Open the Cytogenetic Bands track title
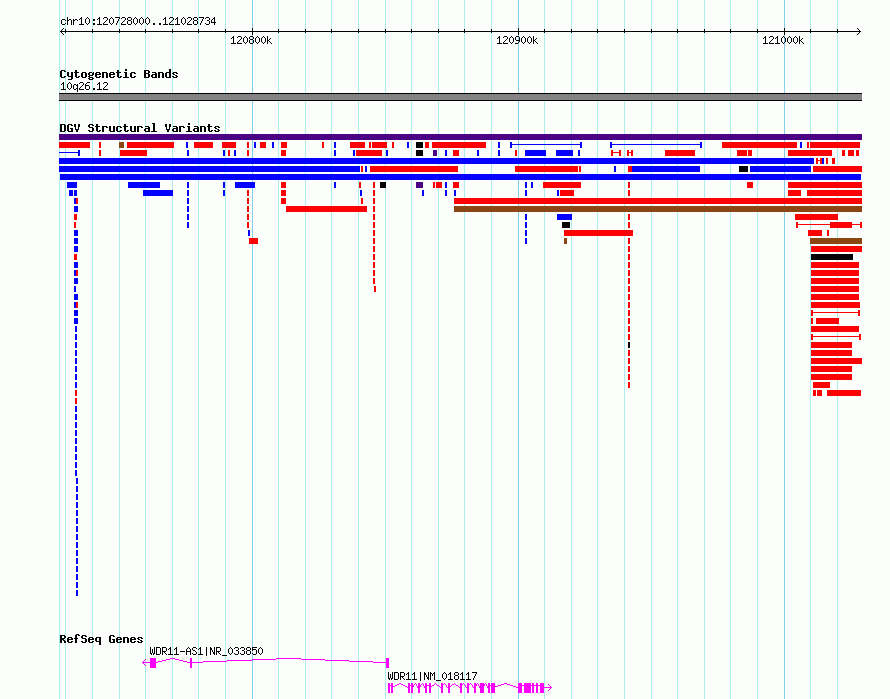The height and width of the screenshot is (699, 890). tap(119, 74)
